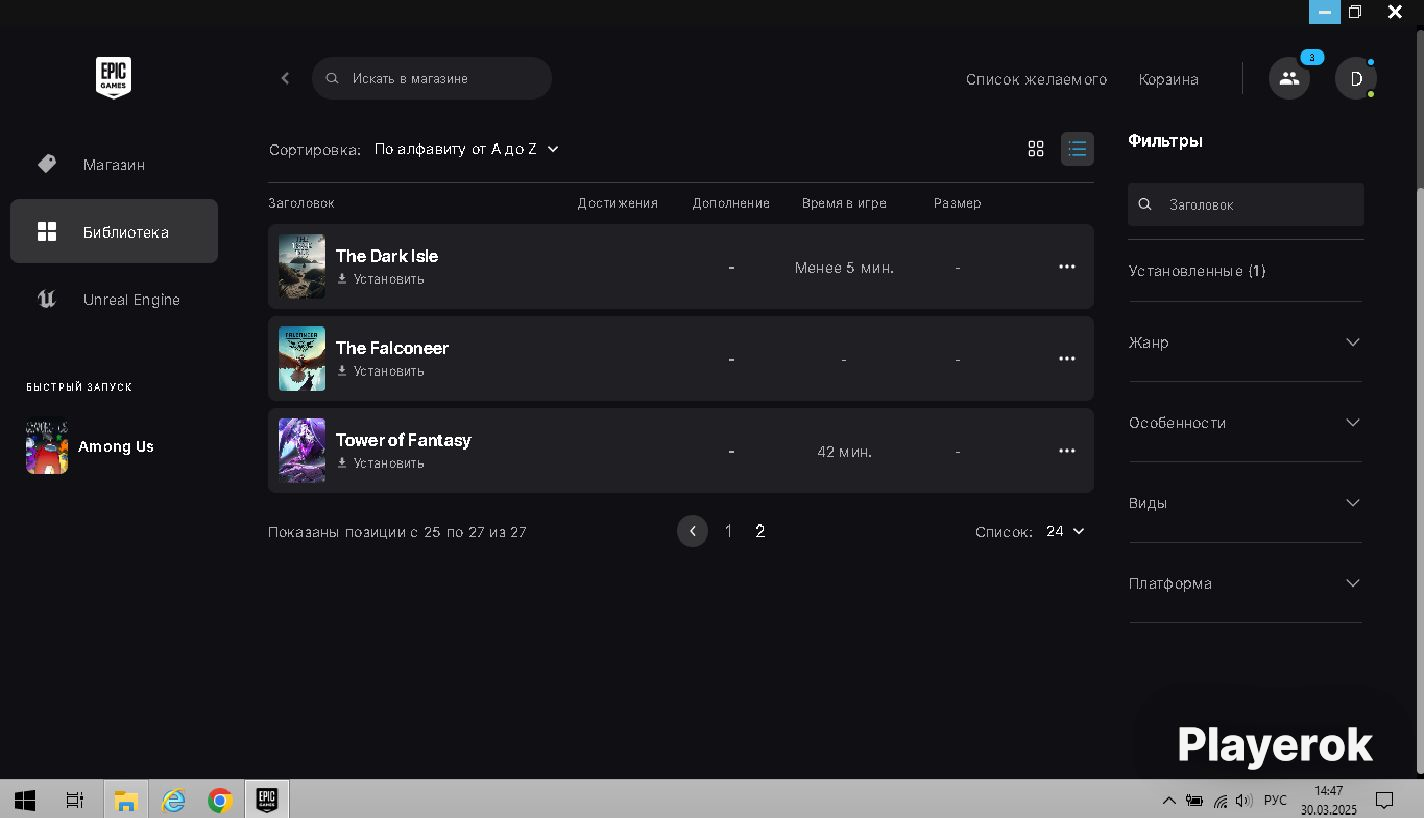Image resolution: width=1424 pixels, height=818 pixels.
Task: Expand the Виды filter
Action: click(1245, 503)
